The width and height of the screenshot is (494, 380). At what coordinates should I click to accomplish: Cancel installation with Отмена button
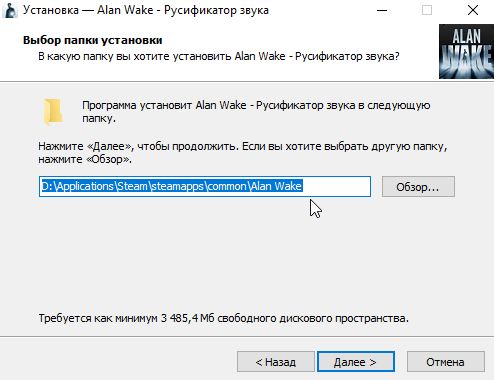(445, 362)
